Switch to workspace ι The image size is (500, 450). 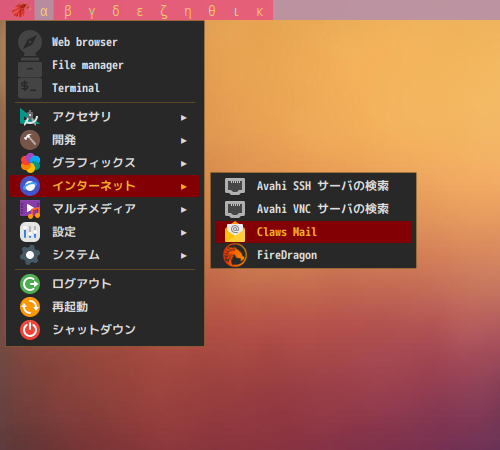tap(236, 11)
